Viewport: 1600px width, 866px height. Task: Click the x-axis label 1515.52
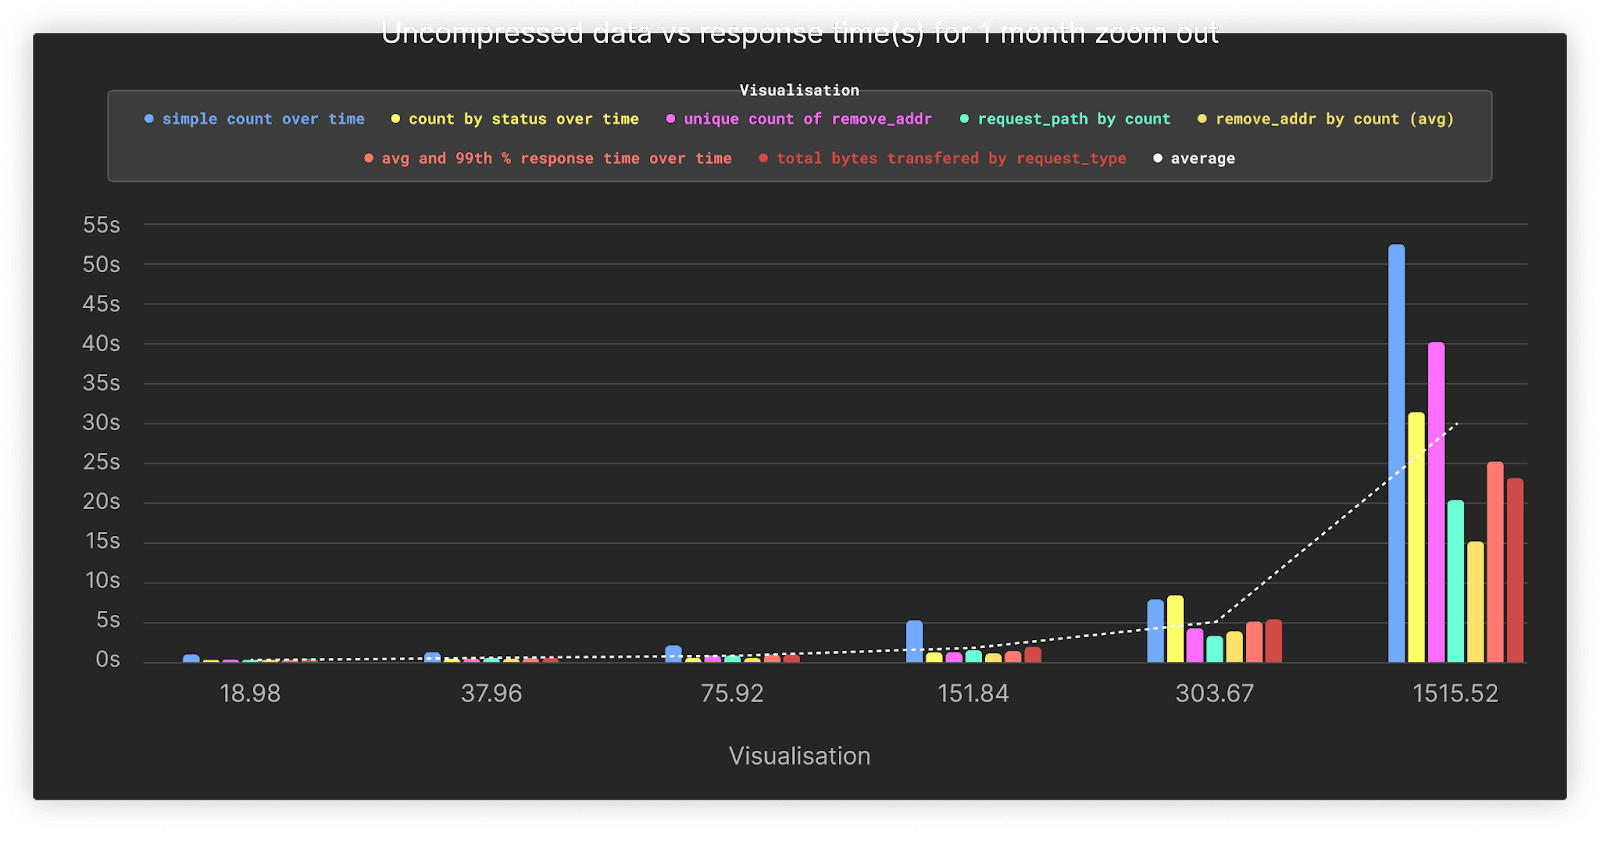pos(1455,694)
